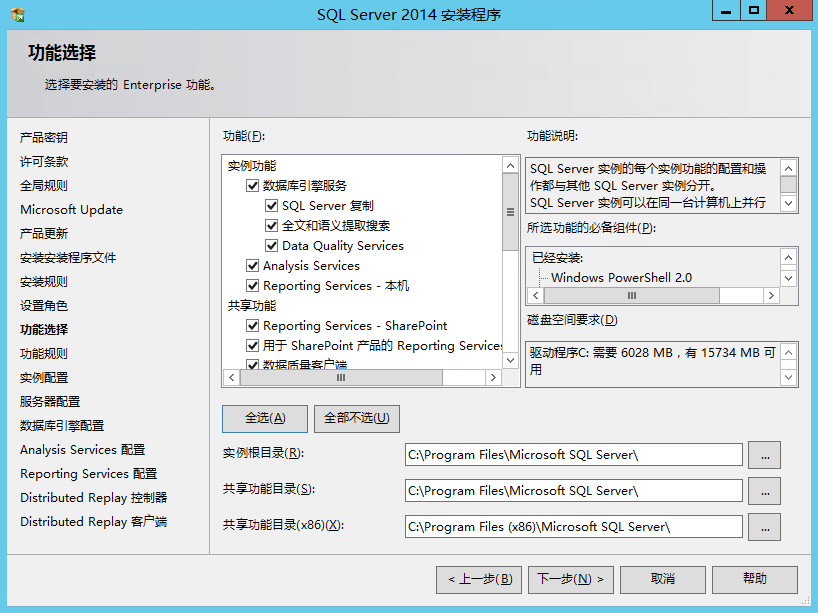This screenshot has width=818, height=613.
Task: Click 共享功能目录(S) path field
Action: pyautogui.click(x=574, y=491)
